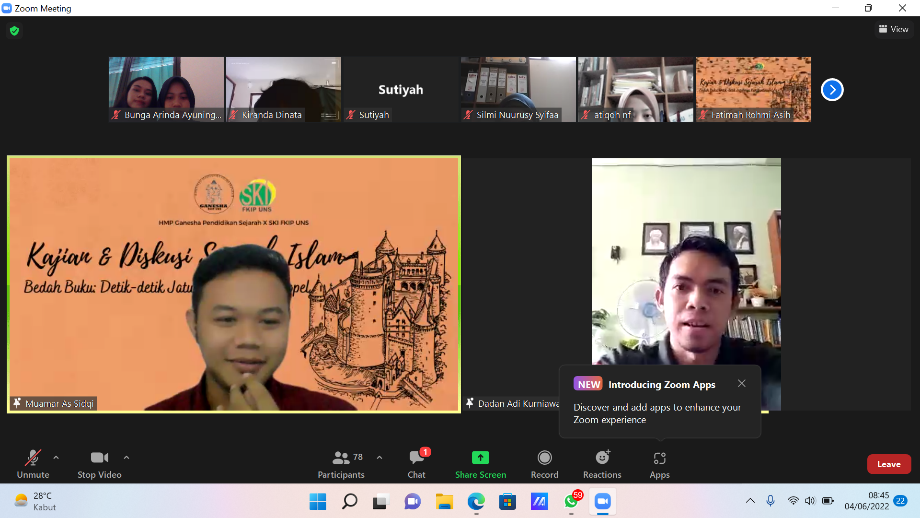The height and width of the screenshot is (518, 920).
Task: Open the View layout menu
Action: click(893, 29)
